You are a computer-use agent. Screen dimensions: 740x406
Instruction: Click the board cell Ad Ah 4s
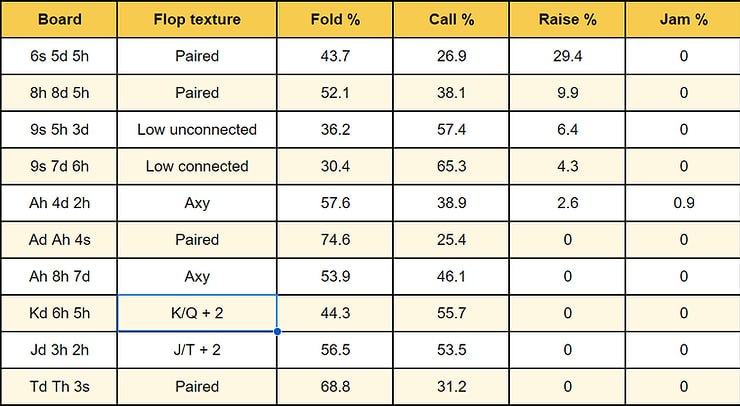[x=59, y=240]
